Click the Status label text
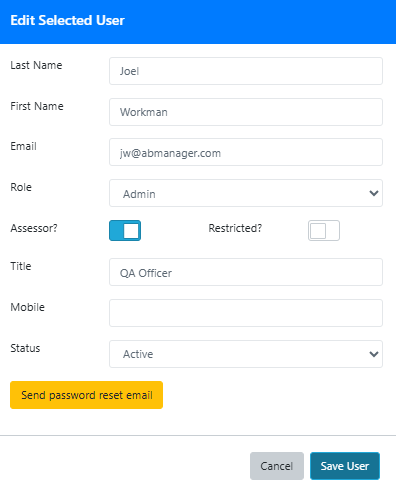Viewport: 396px width, 491px height. (25, 348)
